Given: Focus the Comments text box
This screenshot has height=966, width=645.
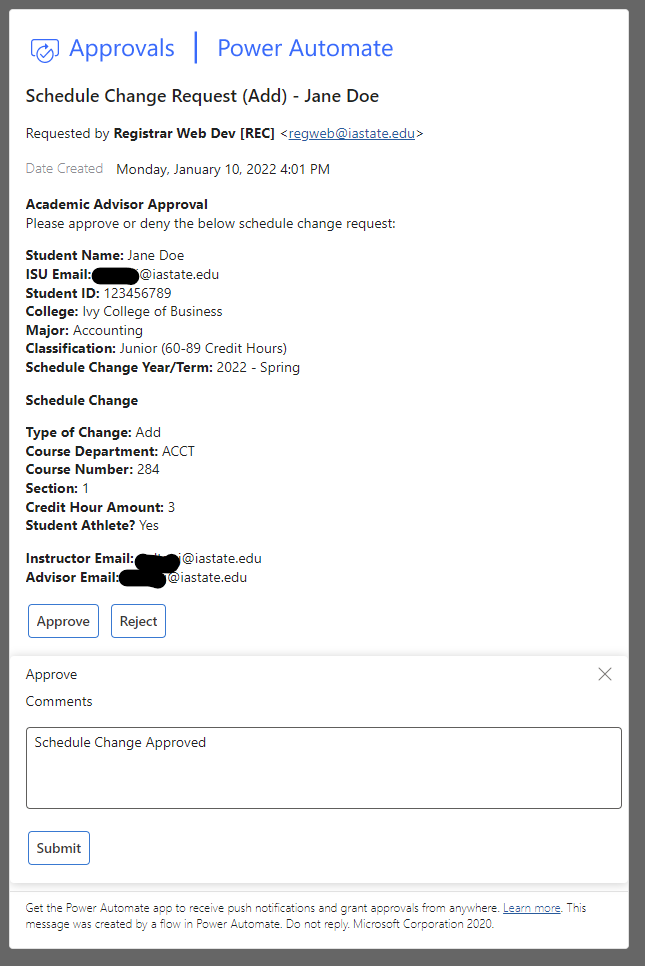Looking at the screenshot, I should click(x=324, y=768).
